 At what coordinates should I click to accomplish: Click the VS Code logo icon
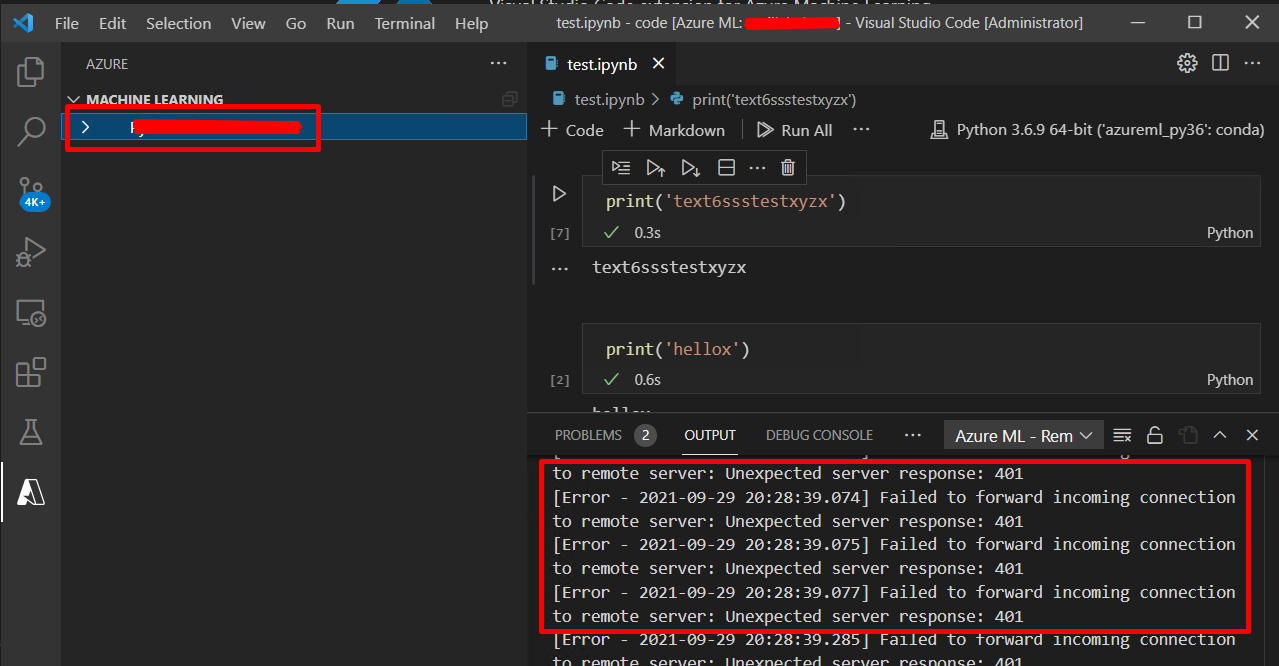point(24,22)
